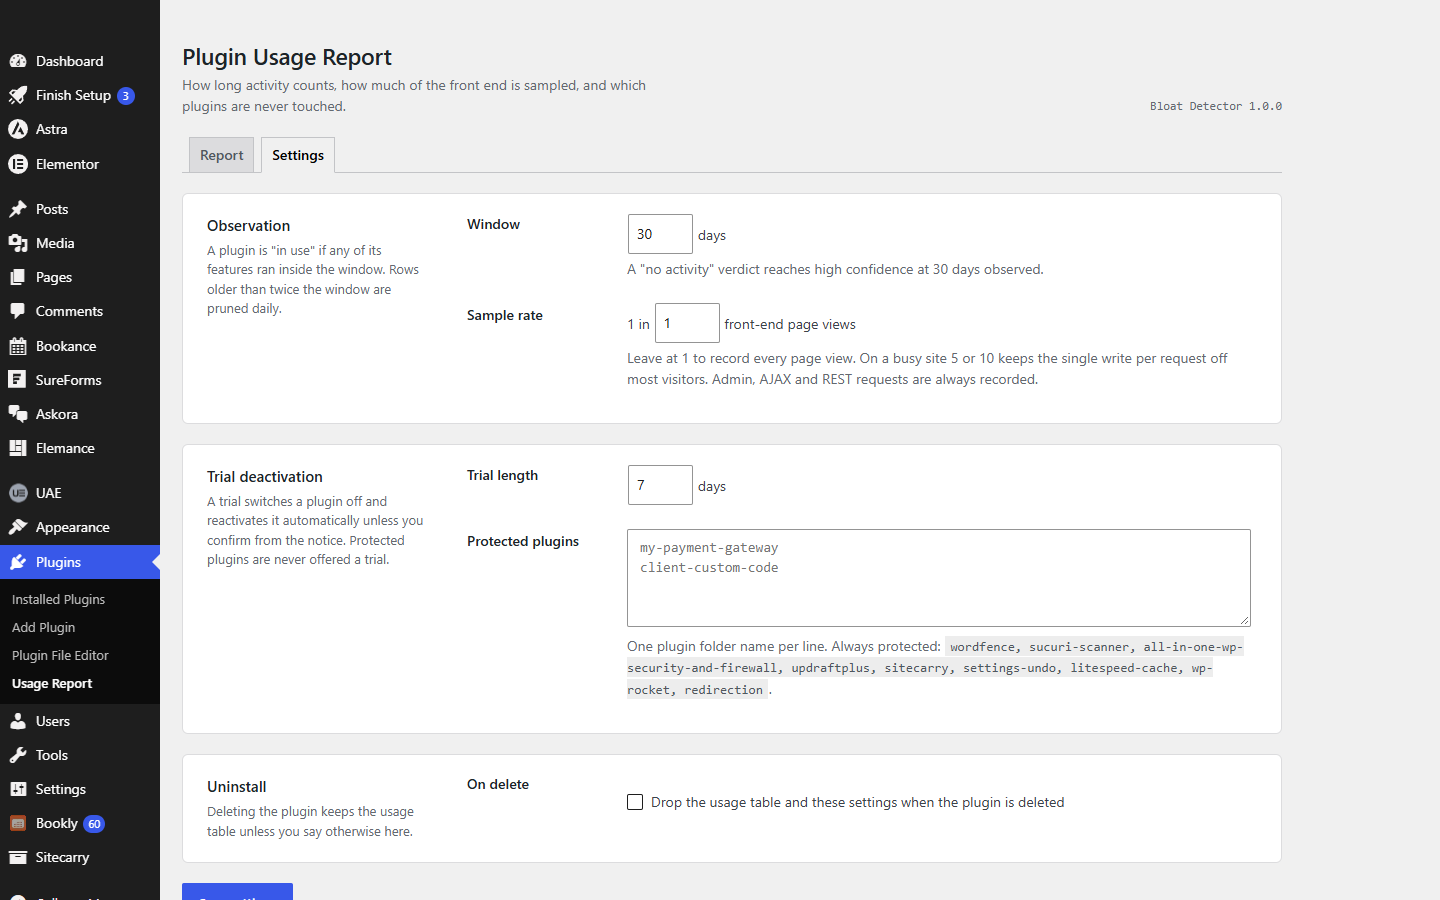Enable drop usage table on delete checkbox
This screenshot has width=1440, height=900.
click(x=635, y=802)
